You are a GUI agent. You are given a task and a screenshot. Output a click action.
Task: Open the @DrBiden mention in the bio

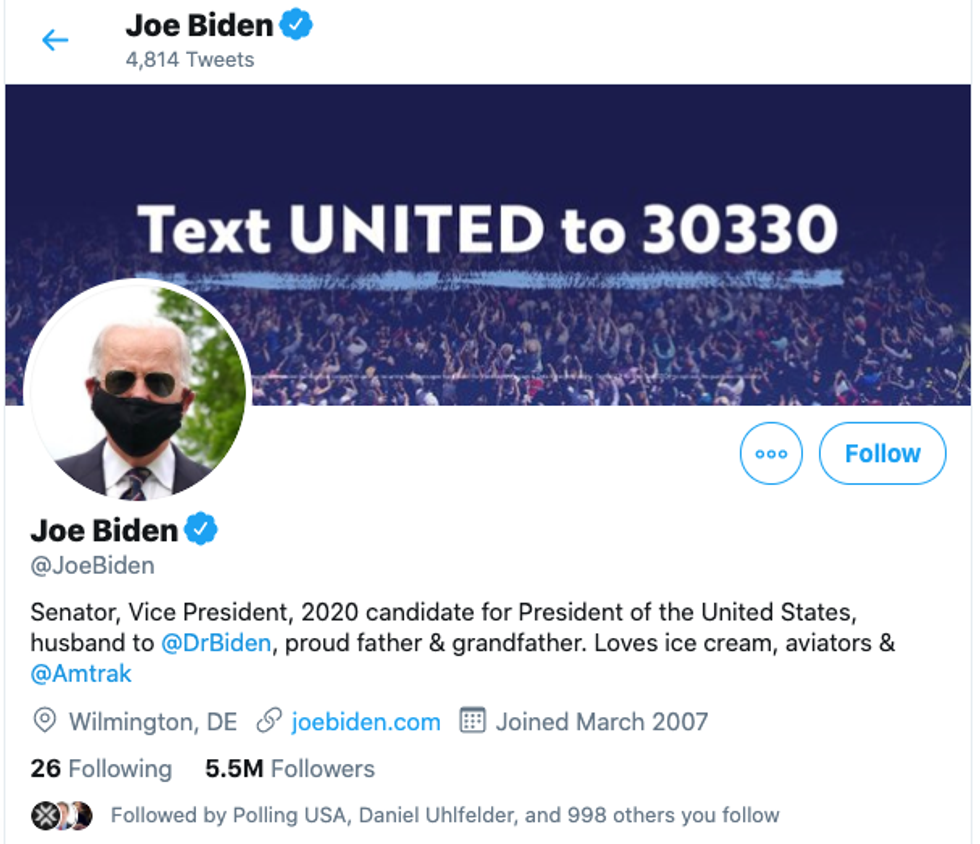(215, 642)
